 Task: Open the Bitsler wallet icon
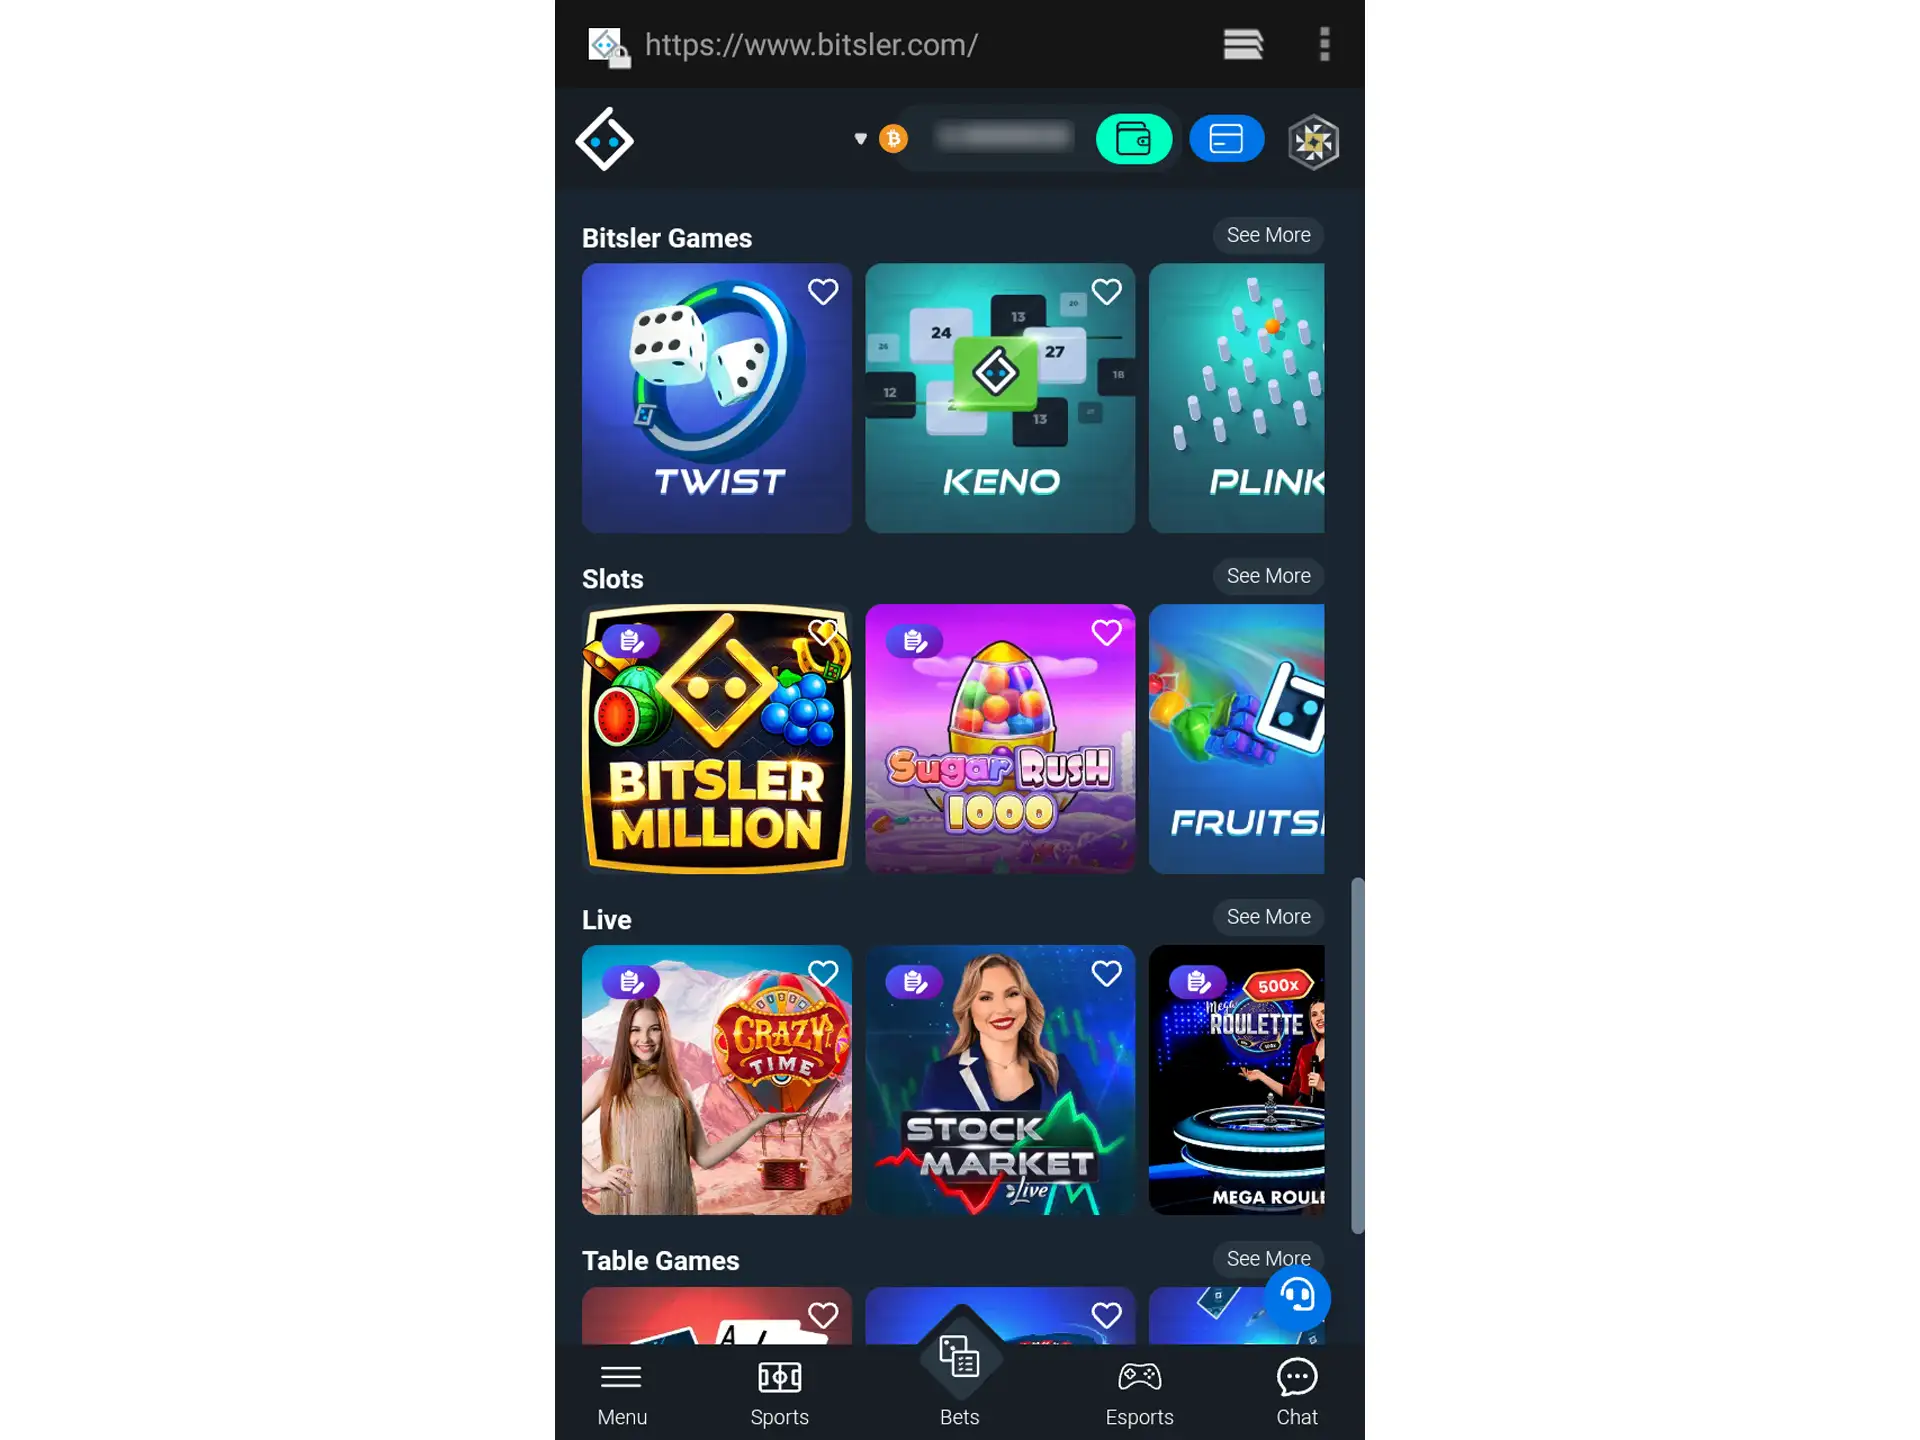pyautogui.click(x=1132, y=139)
